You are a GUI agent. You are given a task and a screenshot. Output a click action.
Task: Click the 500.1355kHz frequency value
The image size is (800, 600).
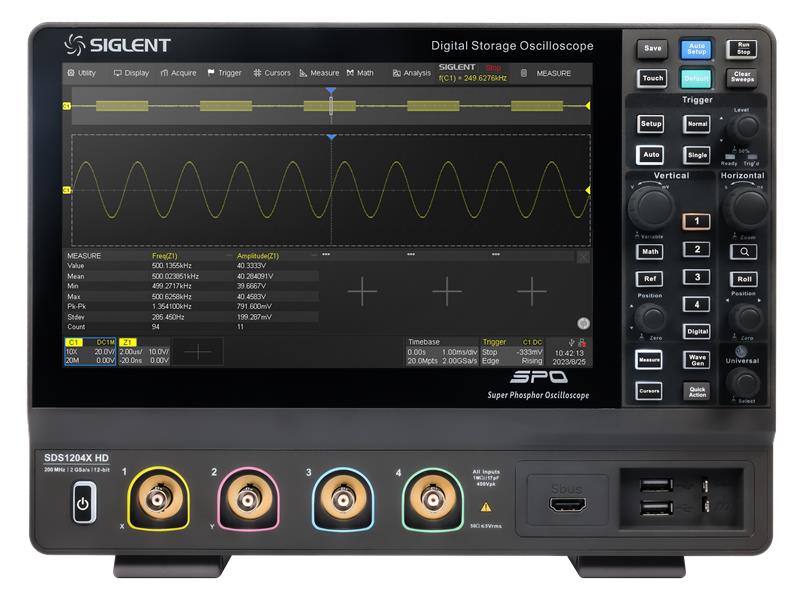pyautogui.click(x=171, y=266)
